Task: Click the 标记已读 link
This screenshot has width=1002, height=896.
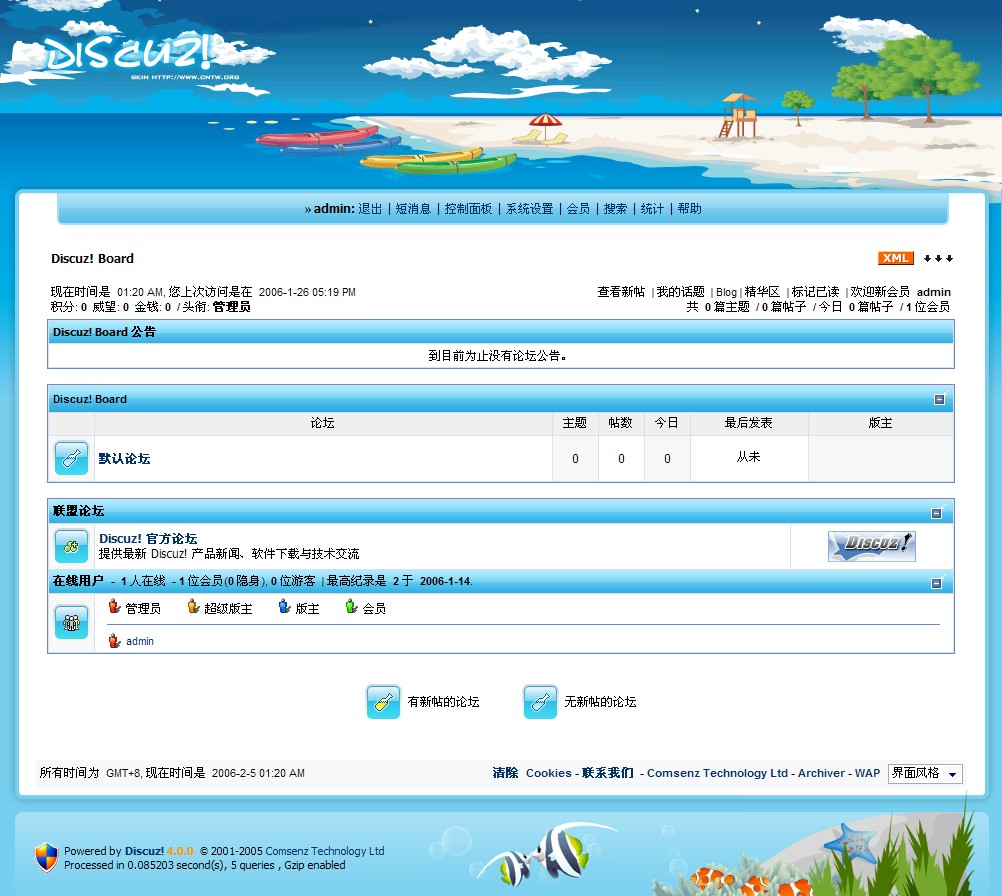Action: click(815, 292)
